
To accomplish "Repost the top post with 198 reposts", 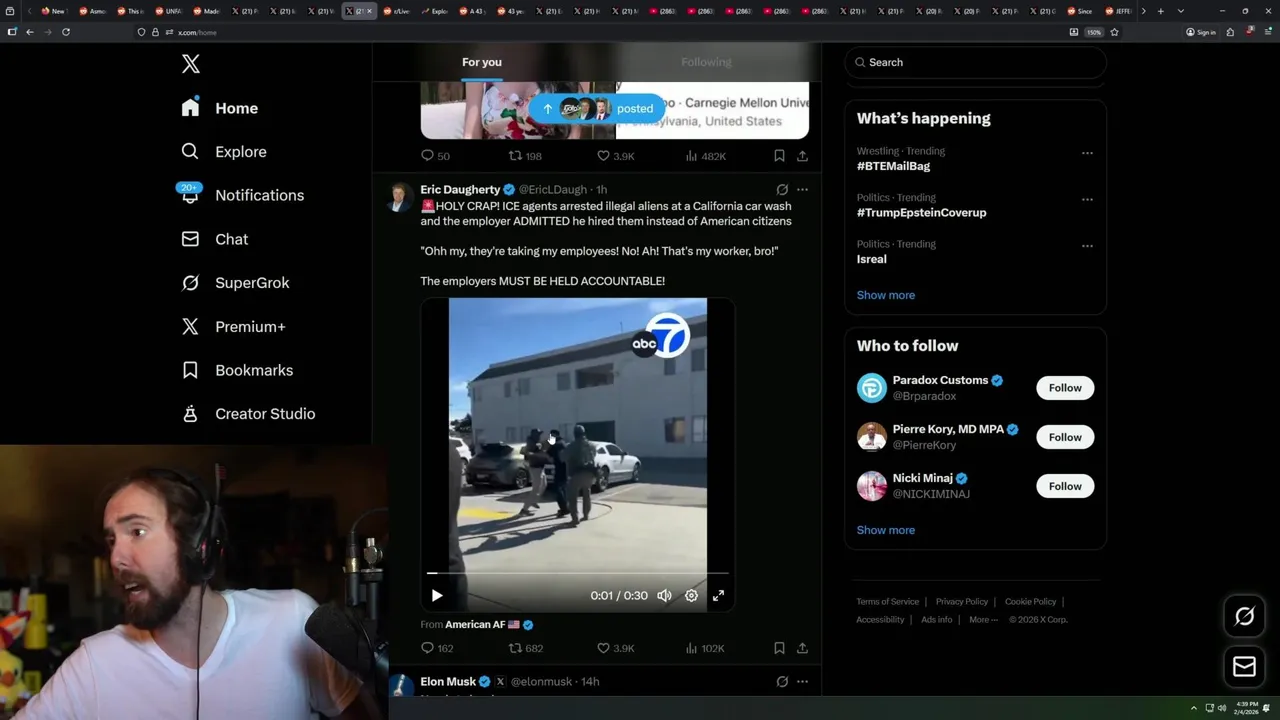I will [x=525, y=156].
